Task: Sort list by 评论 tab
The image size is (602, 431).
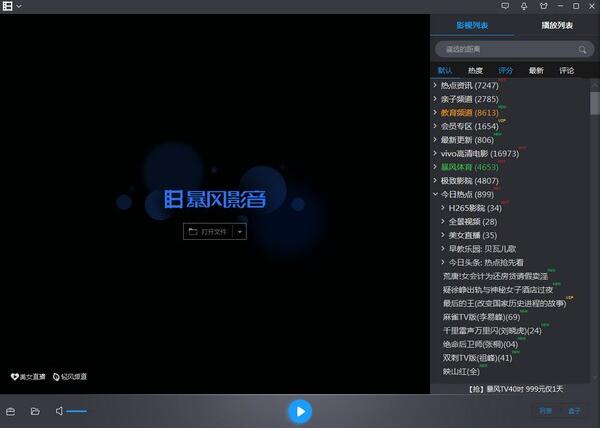Action: pyautogui.click(x=566, y=70)
